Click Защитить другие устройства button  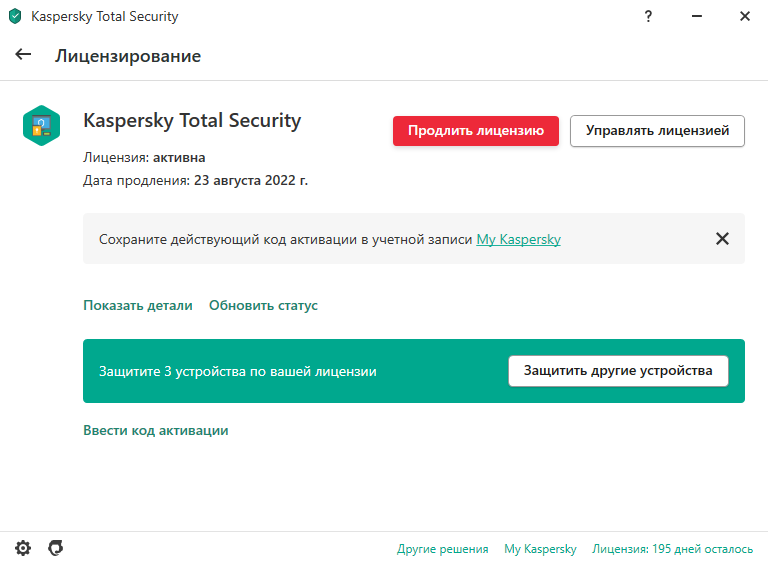[x=618, y=371]
